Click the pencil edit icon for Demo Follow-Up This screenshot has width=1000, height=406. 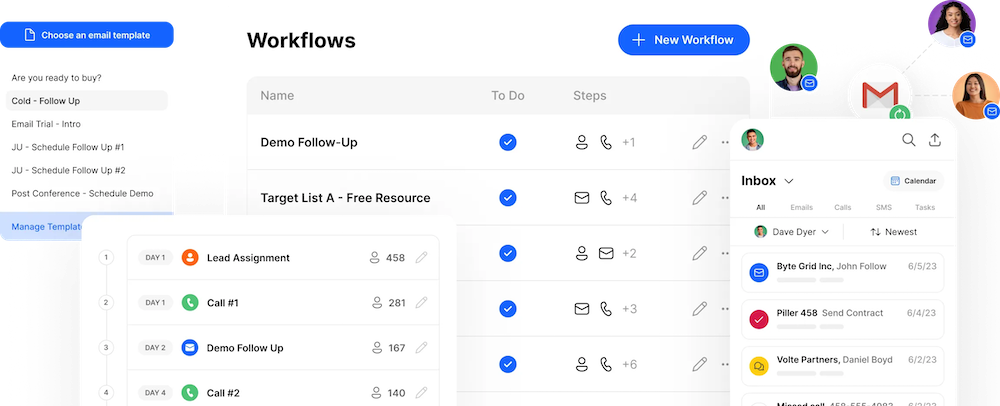[x=699, y=142]
